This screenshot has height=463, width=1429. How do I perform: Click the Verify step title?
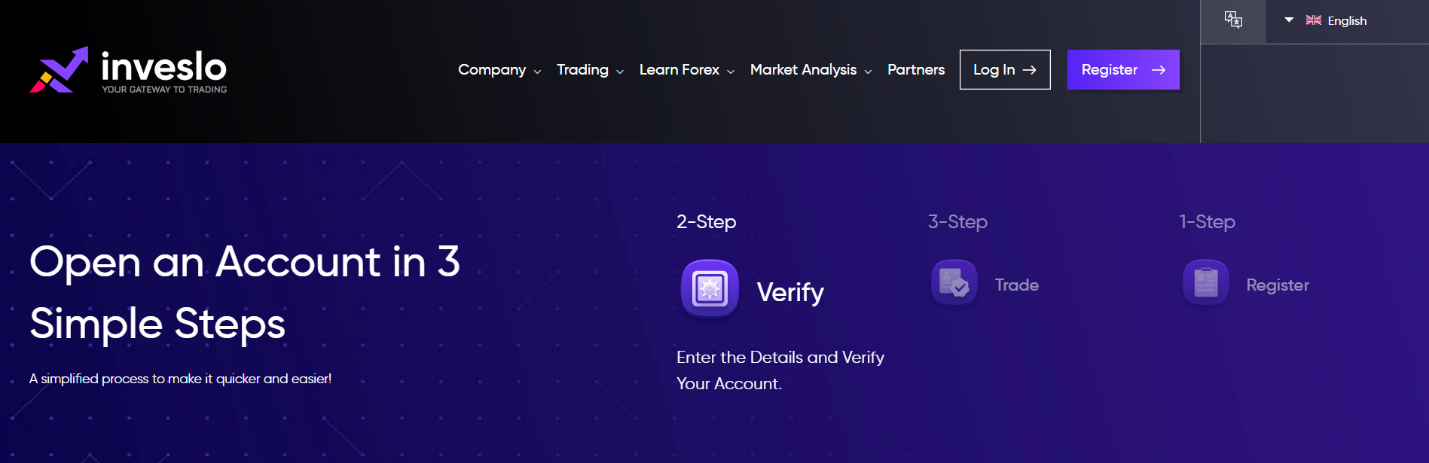point(790,292)
